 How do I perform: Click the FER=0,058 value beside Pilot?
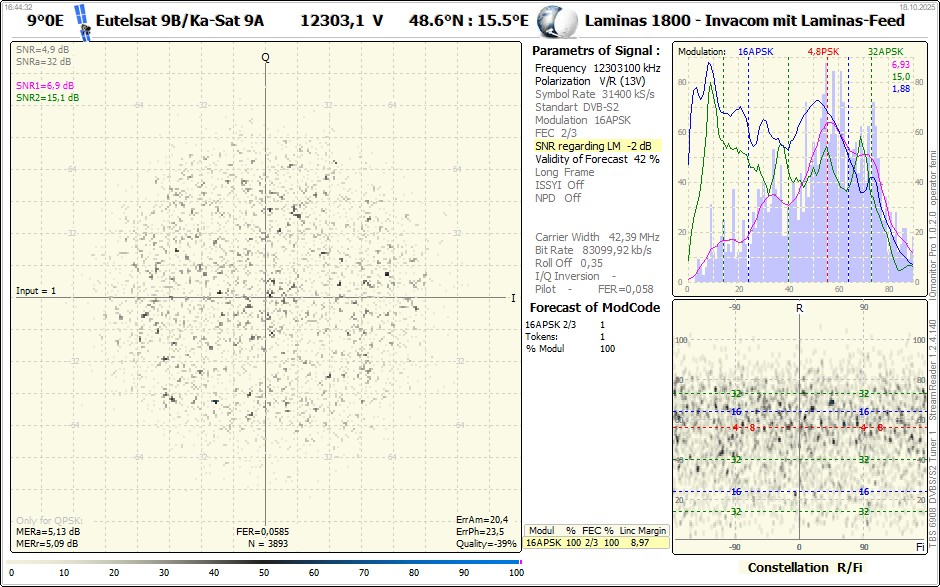point(625,289)
